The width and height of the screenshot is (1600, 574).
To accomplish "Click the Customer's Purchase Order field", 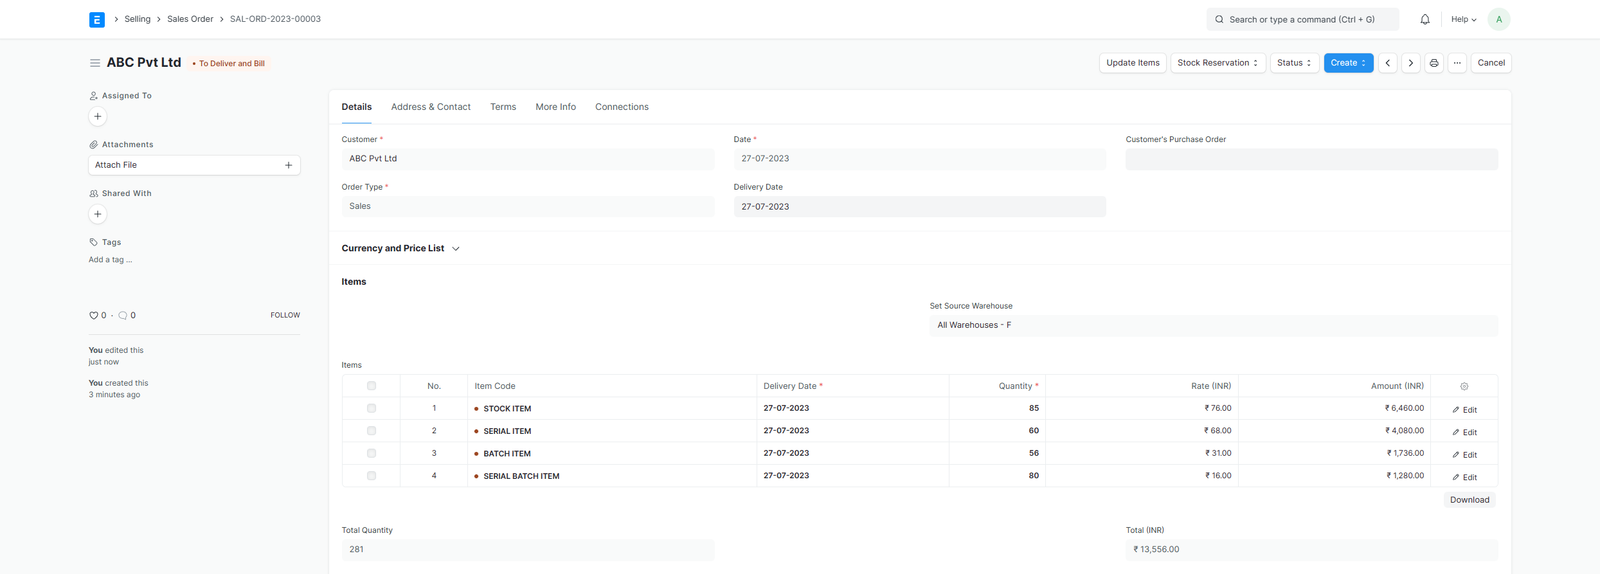I will pyautogui.click(x=1311, y=159).
